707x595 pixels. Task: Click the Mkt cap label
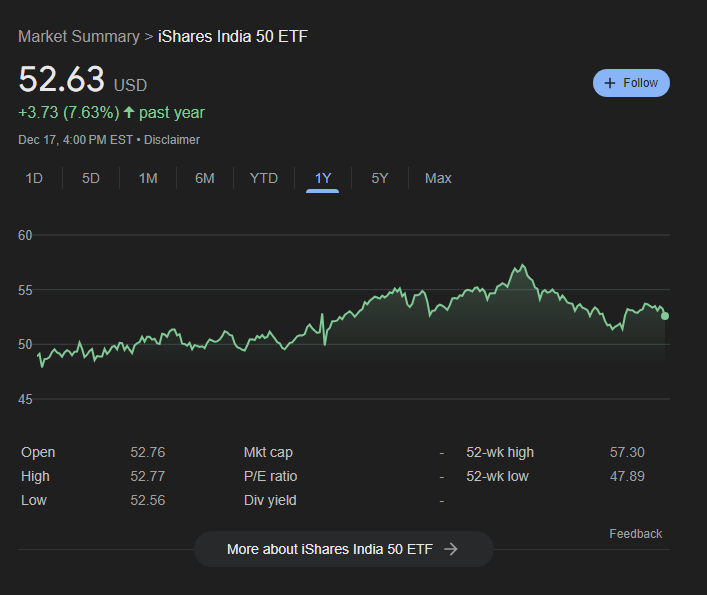pyautogui.click(x=268, y=452)
